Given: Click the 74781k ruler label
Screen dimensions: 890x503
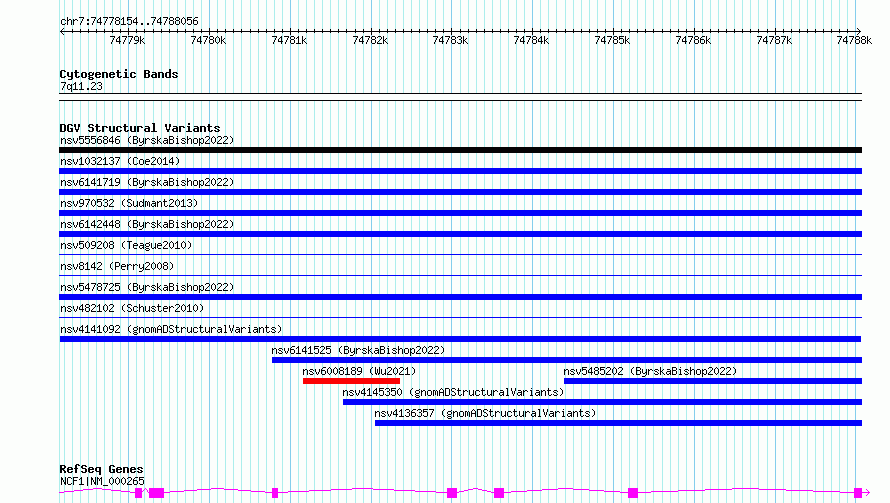Looking at the screenshot, I should point(289,40).
